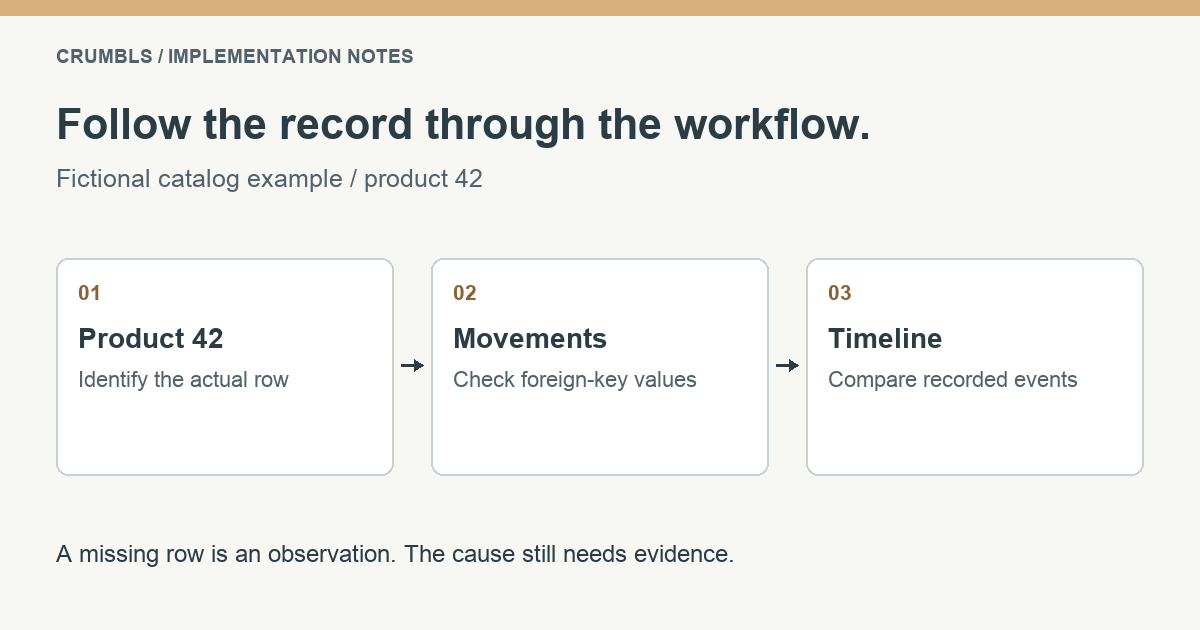Select the 'Movements' card title
The width and height of the screenshot is (1200, 630).
[530, 339]
